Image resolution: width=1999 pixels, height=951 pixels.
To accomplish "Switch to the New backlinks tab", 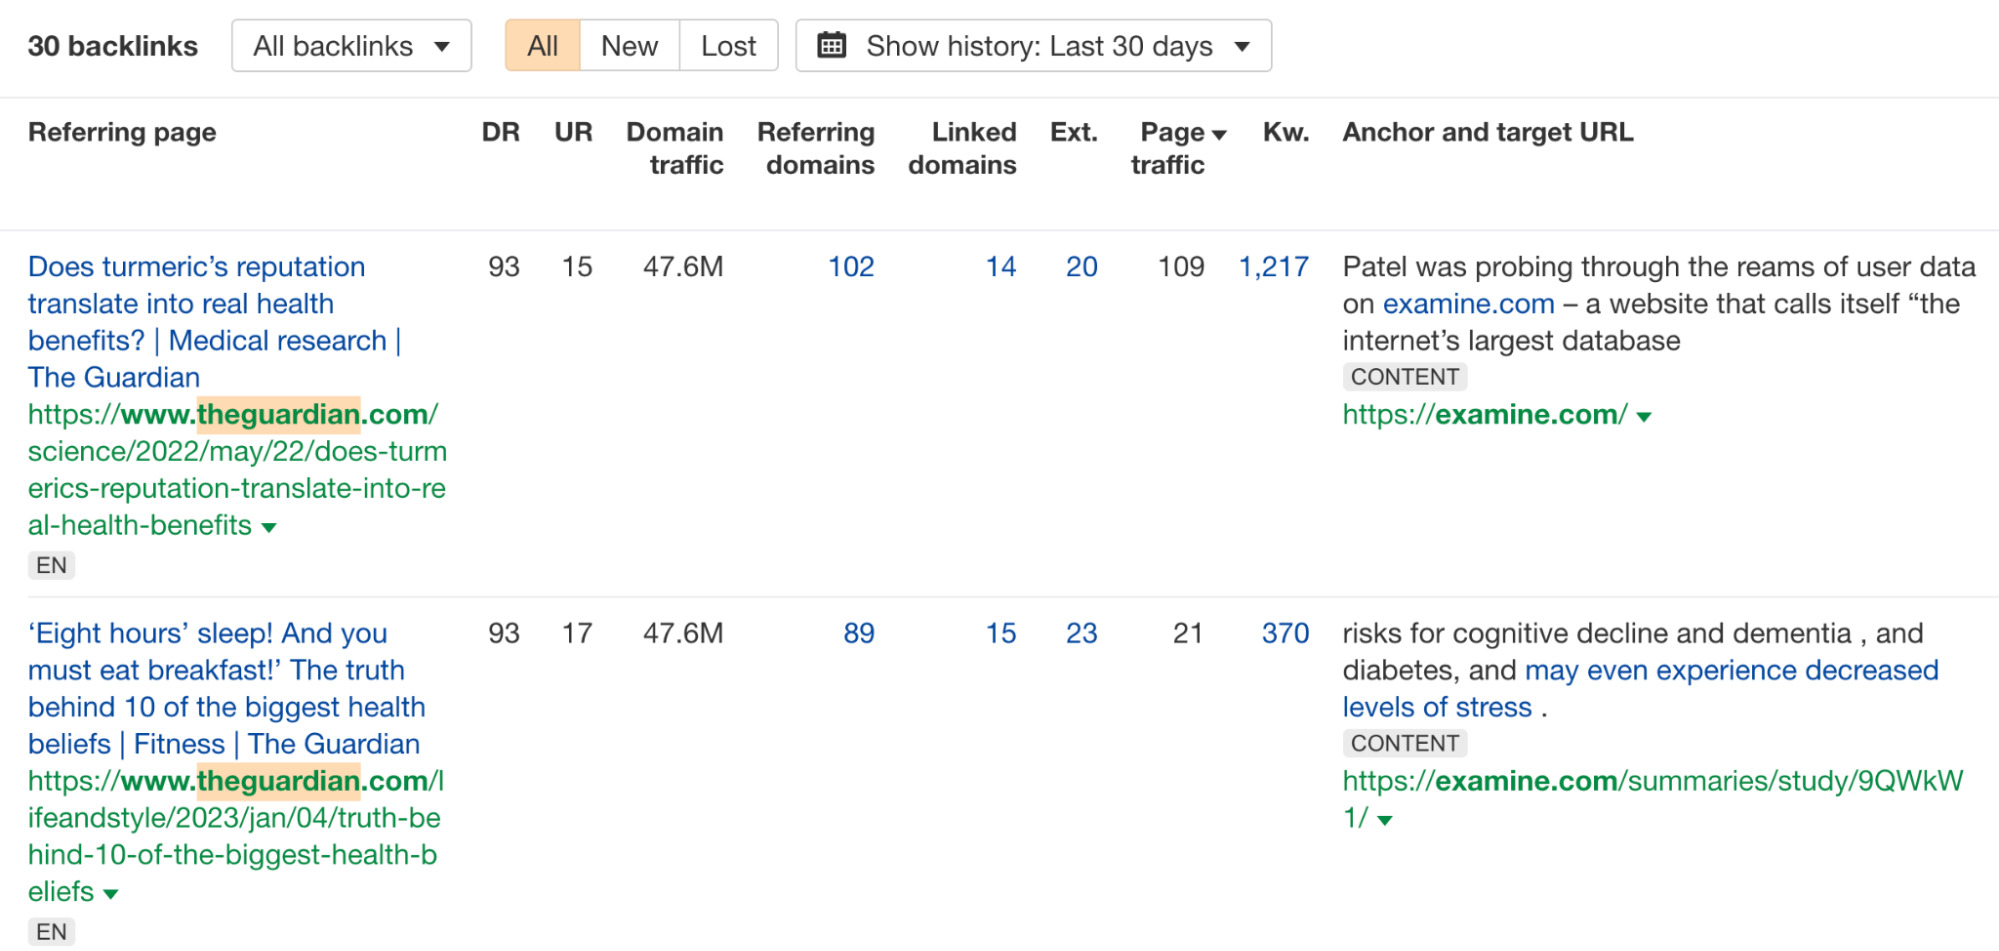I will click(x=629, y=46).
